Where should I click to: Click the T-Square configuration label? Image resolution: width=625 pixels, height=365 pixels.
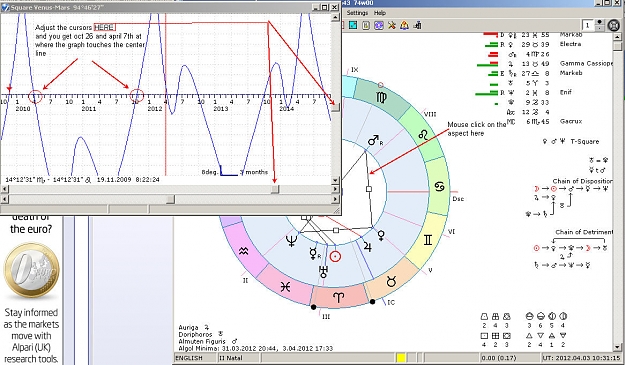[x=585, y=141]
